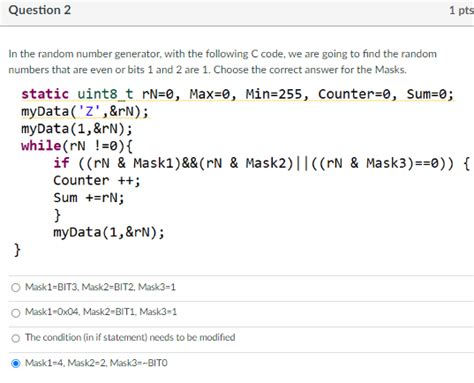This screenshot has height=383, width=474.
Task: Click the answer text 'Mask1=0x04, Mask2=BIT1, Mask3=1'
Action: (x=101, y=312)
